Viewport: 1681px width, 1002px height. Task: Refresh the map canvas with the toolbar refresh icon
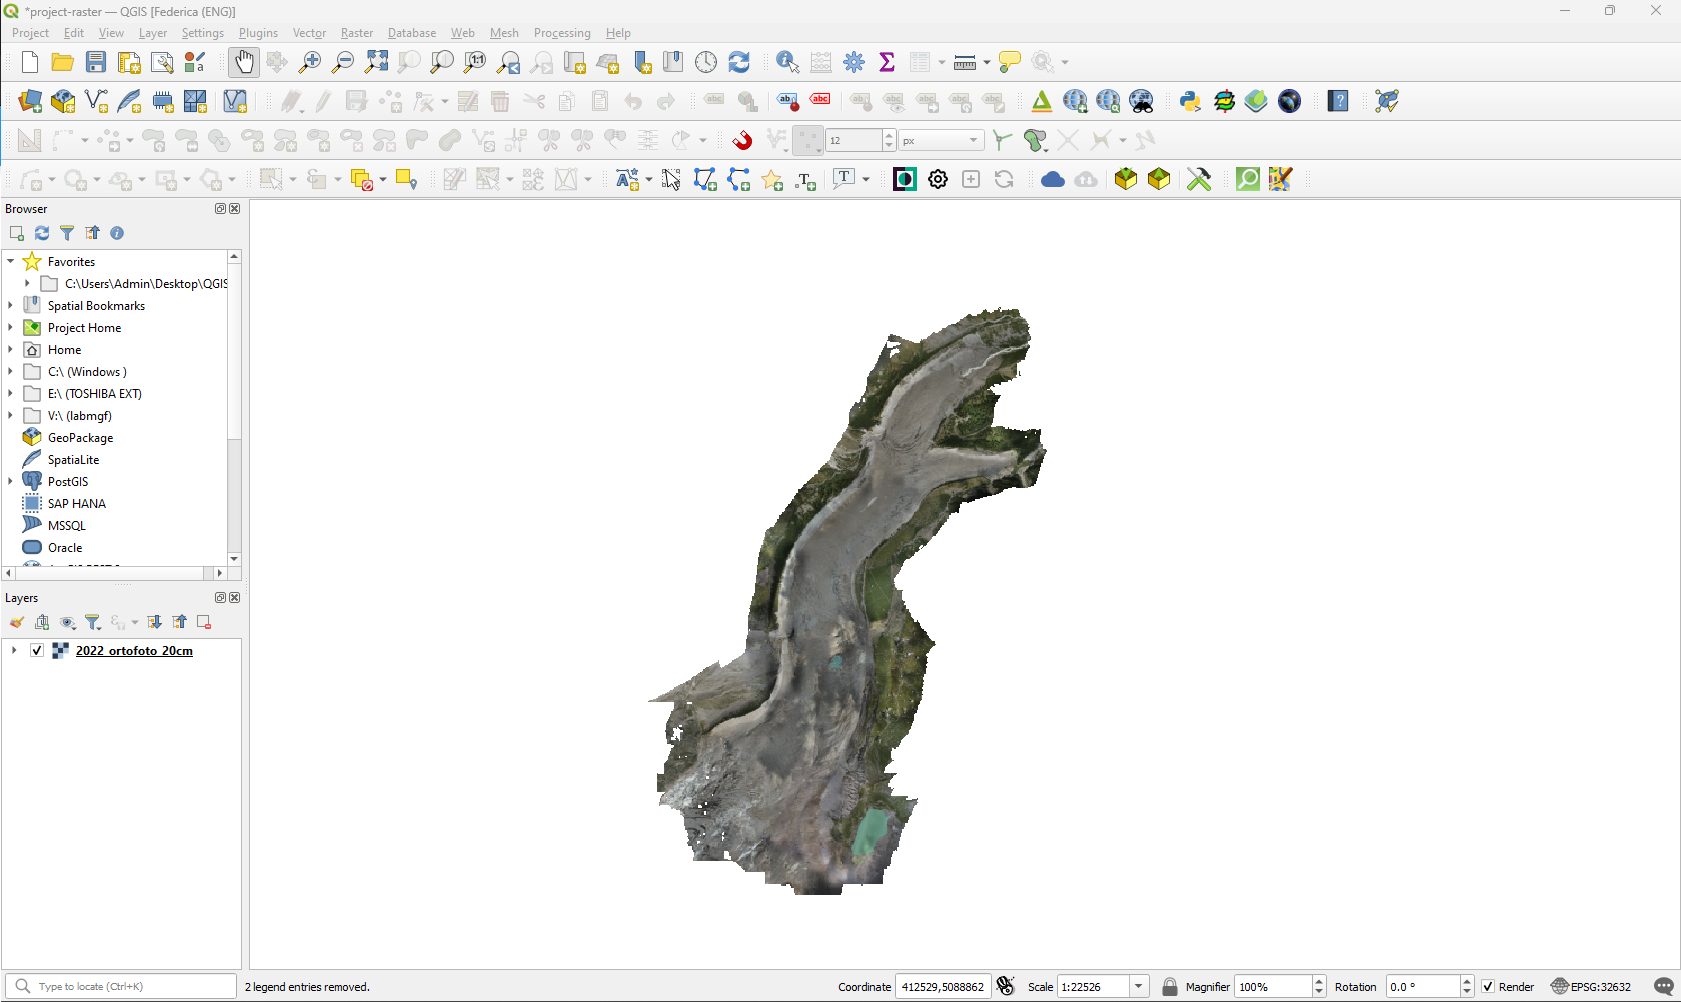tap(739, 62)
